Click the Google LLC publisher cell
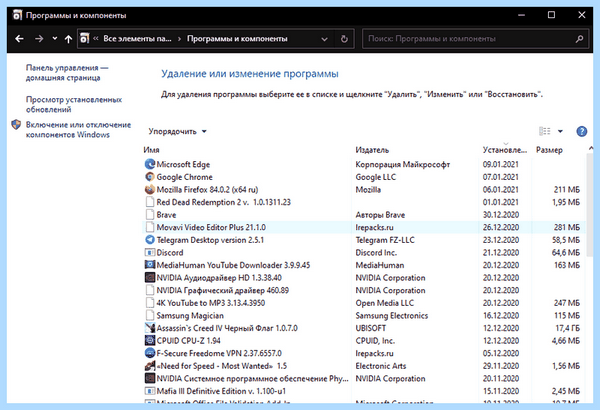Screen dimensions: 600x410 click(375, 177)
